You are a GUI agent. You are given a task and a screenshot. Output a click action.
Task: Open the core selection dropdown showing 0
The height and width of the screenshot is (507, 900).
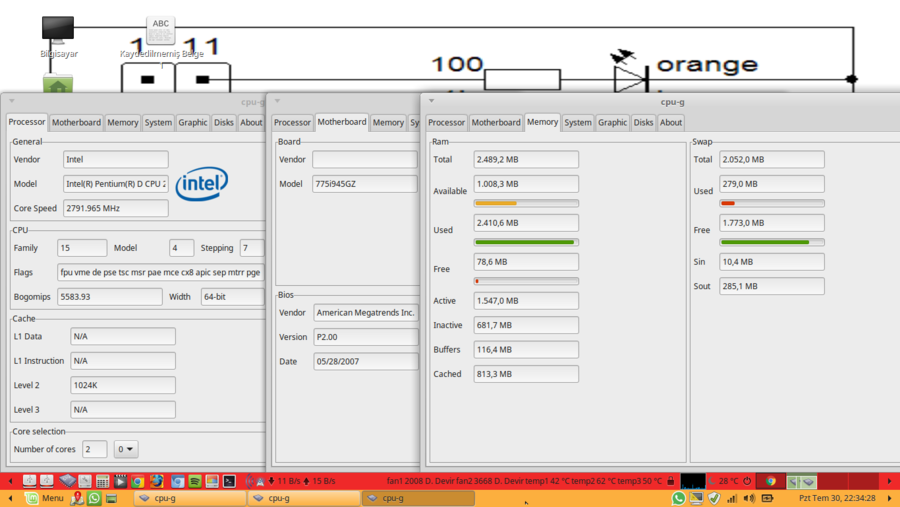point(126,449)
